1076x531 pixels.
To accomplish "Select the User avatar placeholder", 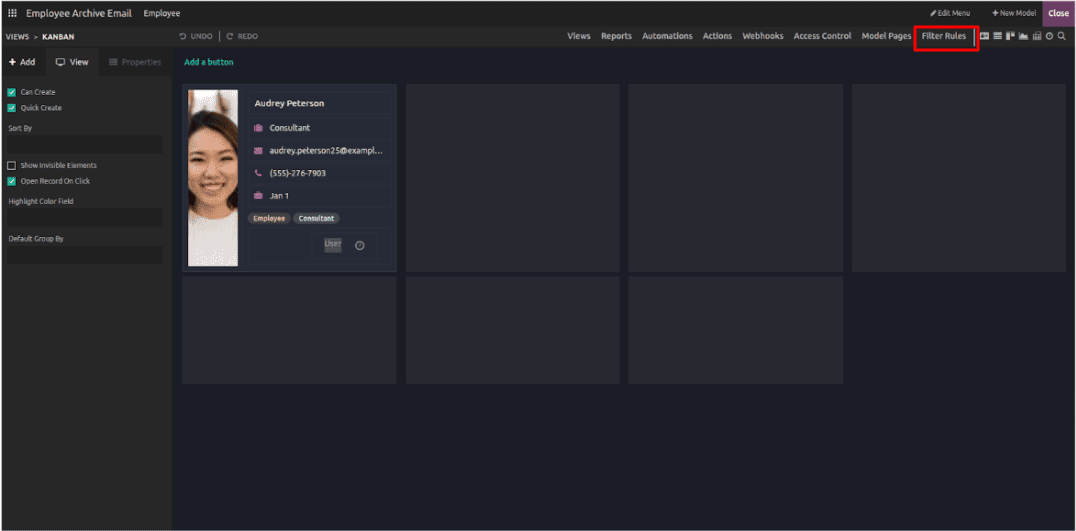I will (x=333, y=245).
